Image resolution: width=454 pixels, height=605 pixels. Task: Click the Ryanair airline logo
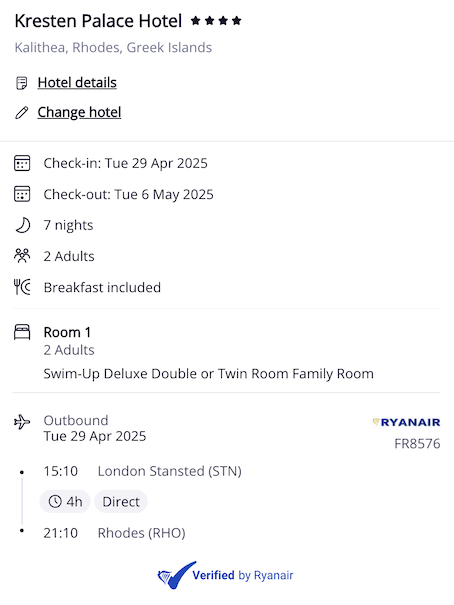point(407,422)
